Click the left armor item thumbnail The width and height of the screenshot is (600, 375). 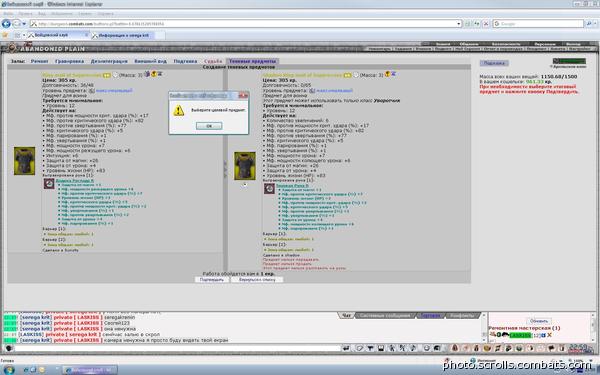(24, 161)
